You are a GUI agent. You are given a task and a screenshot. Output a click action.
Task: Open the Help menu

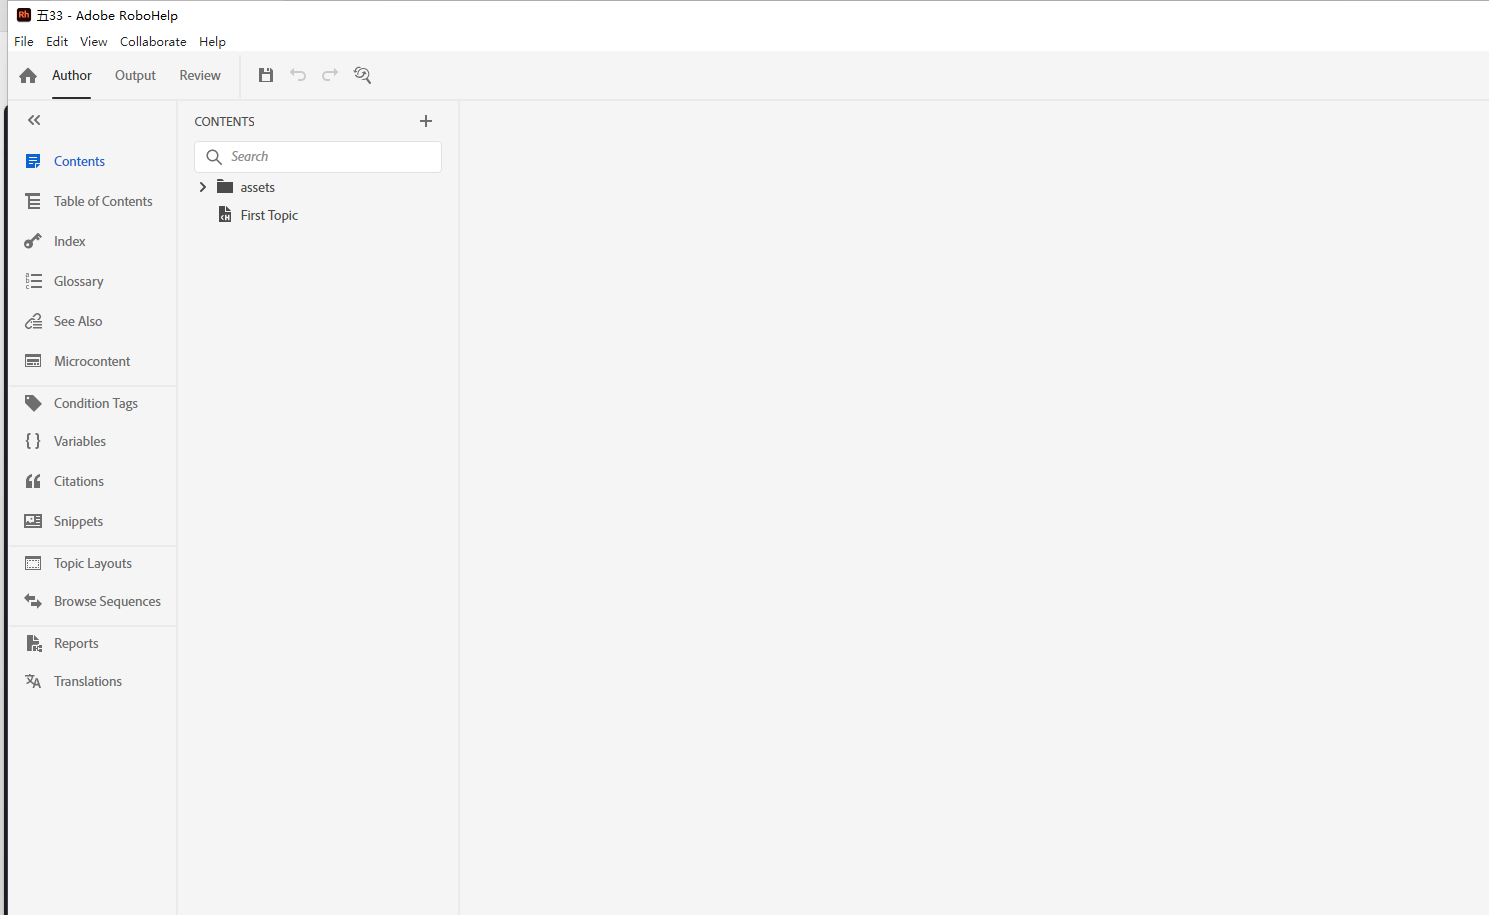coord(212,41)
